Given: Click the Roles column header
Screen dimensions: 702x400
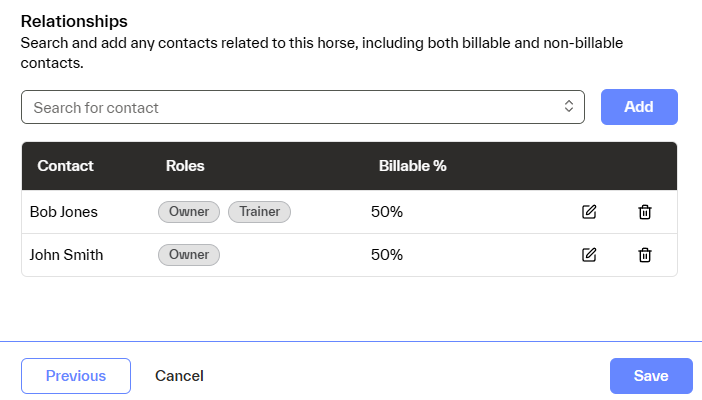Looking at the screenshot, I should [x=185, y=166].
